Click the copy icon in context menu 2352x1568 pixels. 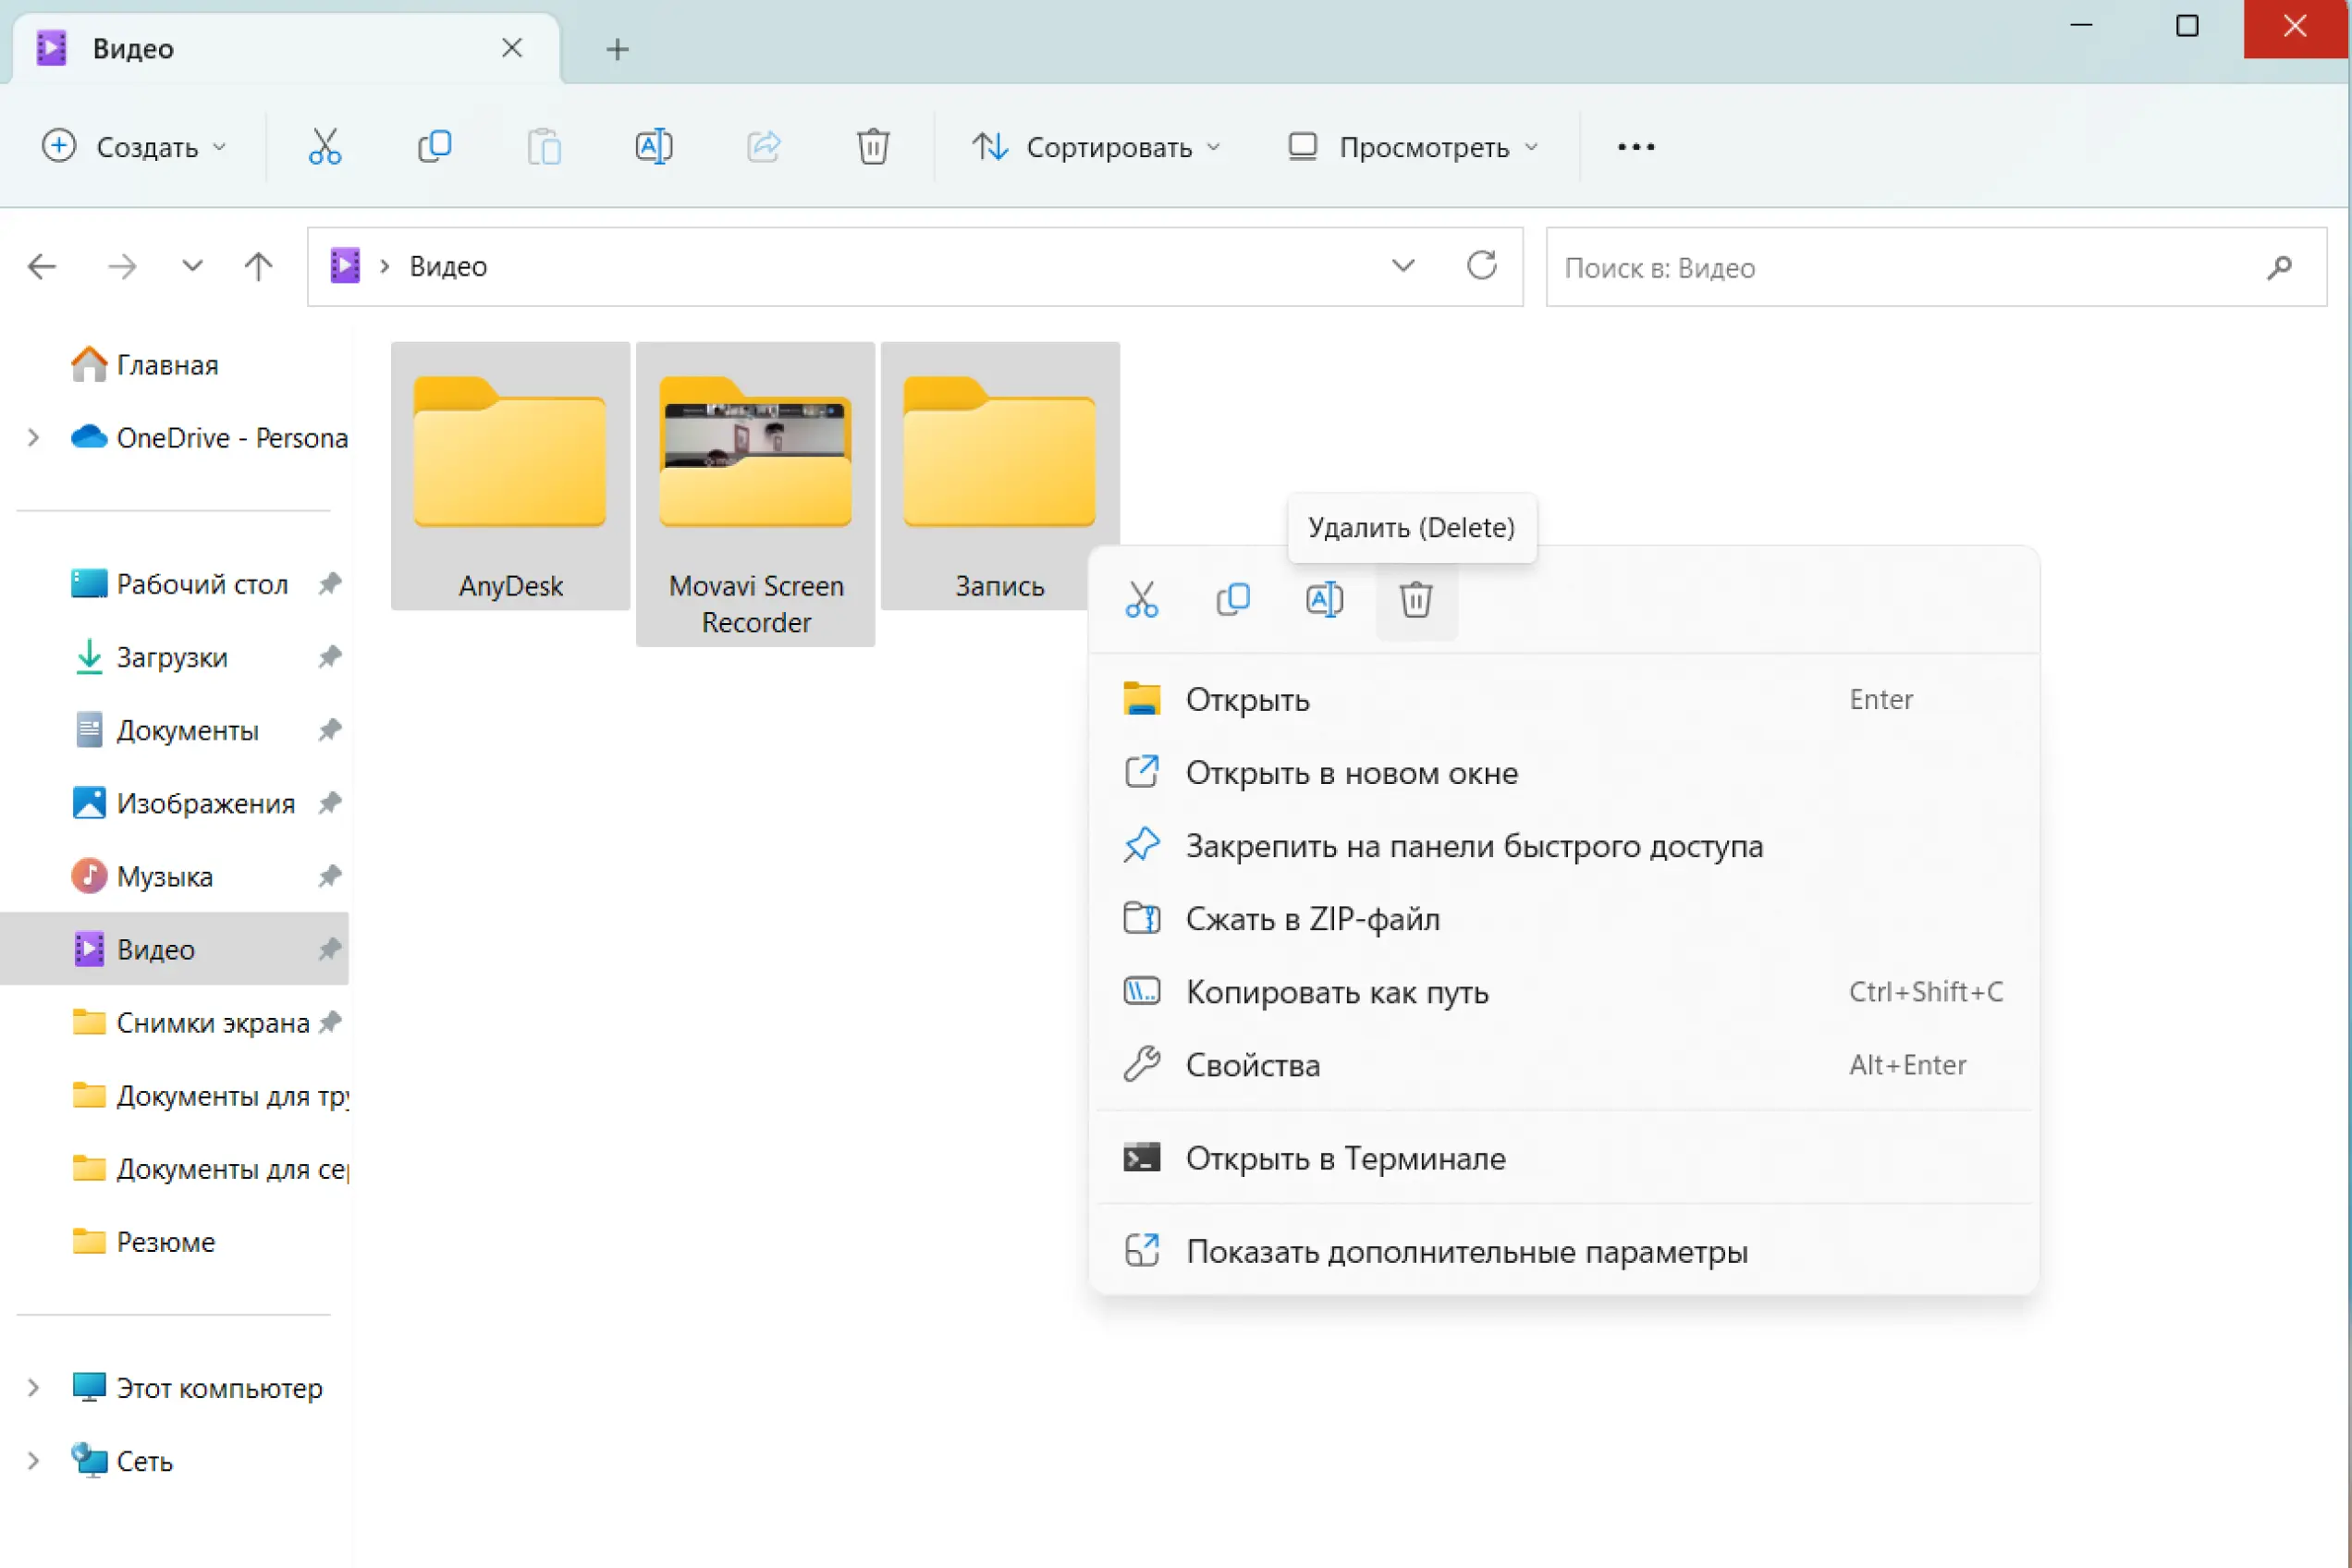(1232, 600)
